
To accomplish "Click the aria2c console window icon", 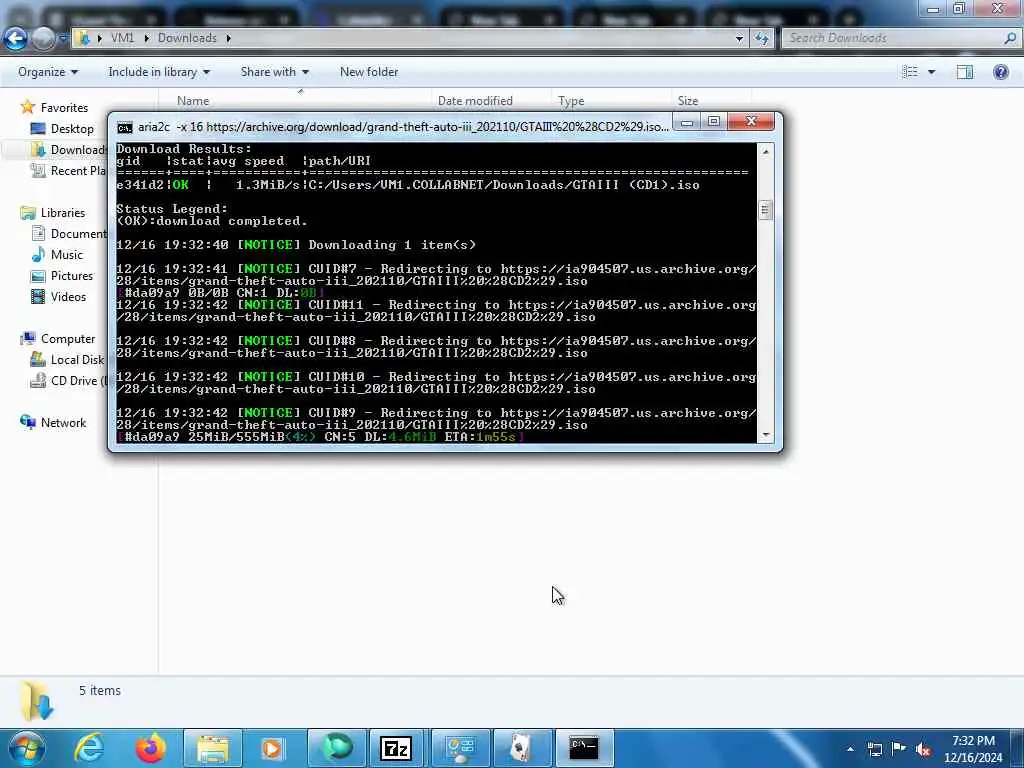I will coord(124,127).
